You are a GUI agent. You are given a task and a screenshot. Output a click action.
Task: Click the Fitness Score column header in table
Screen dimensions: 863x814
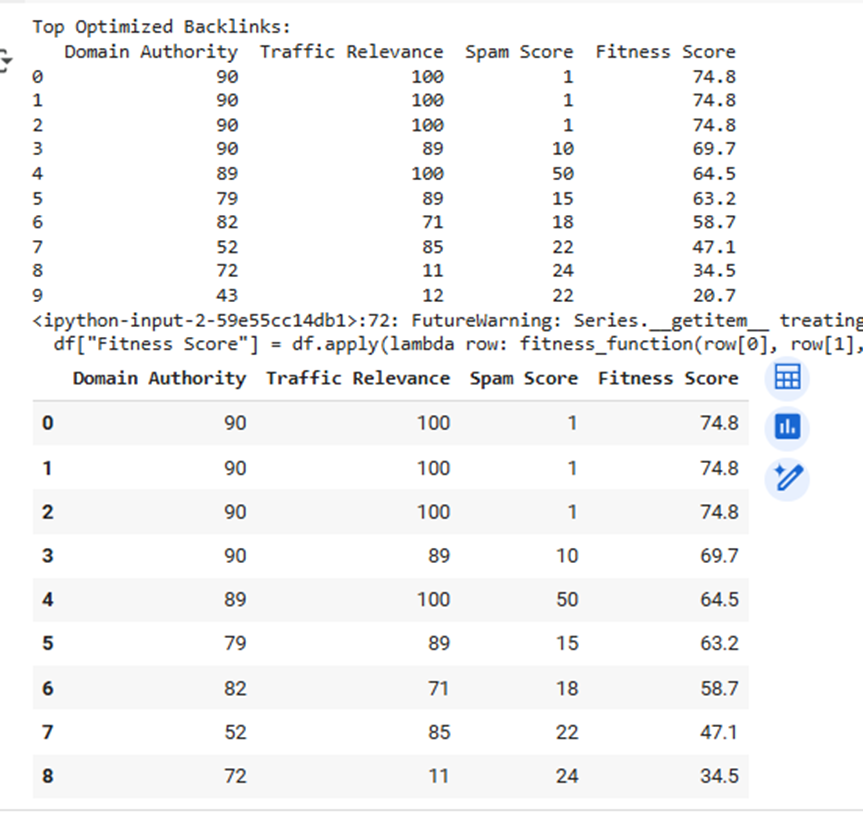click(668, 378)
